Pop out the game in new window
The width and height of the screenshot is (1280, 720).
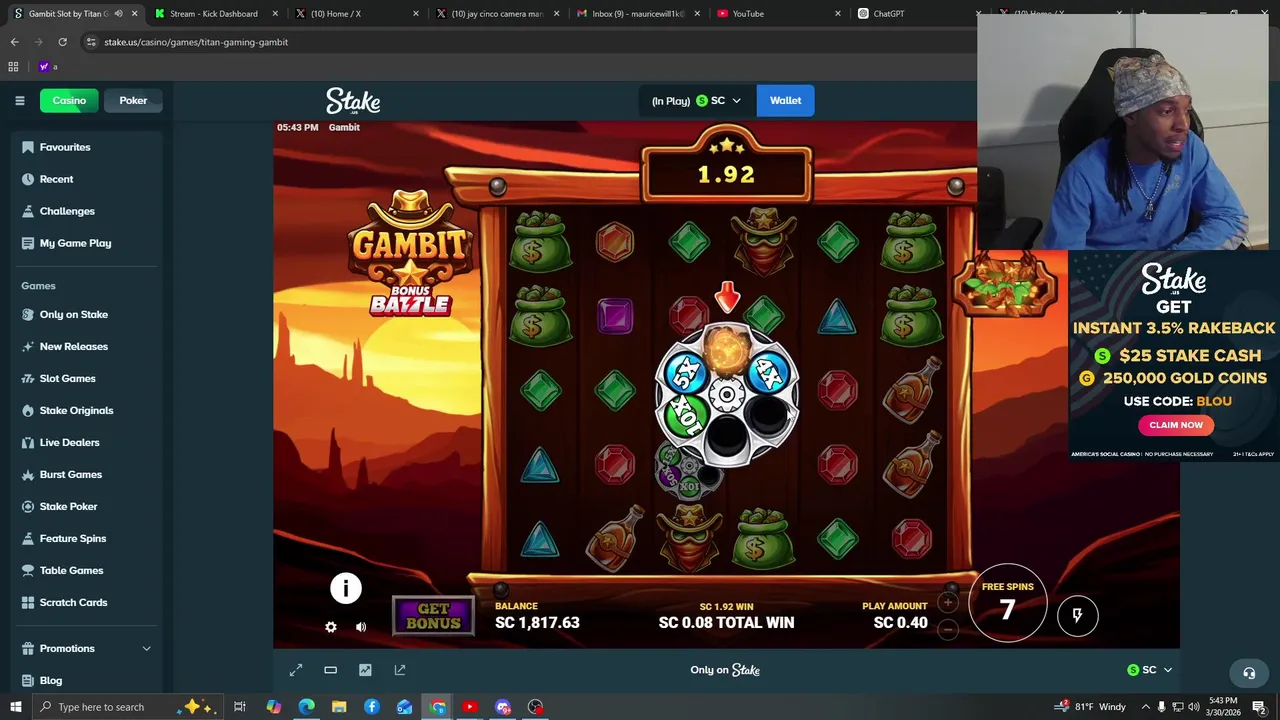pyautogui.click(x=400, y=670)
